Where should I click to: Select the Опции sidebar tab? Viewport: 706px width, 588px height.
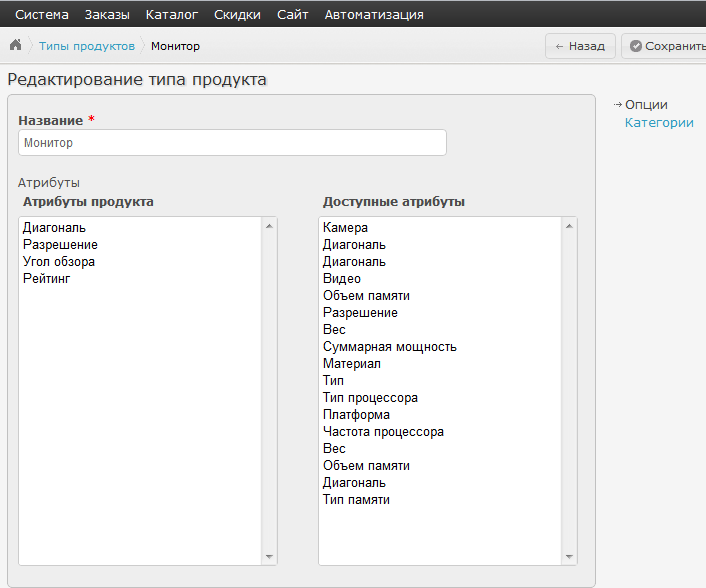646,104
